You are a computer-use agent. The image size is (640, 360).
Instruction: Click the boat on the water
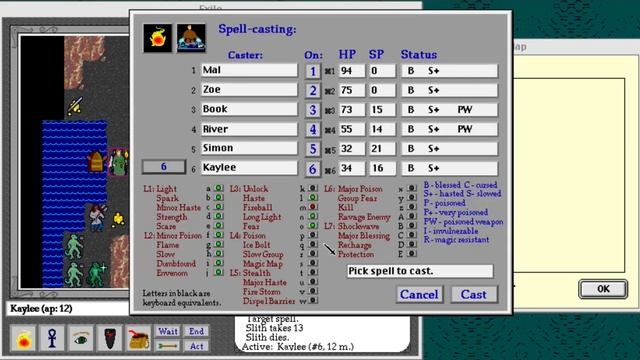tap(96, 162)
